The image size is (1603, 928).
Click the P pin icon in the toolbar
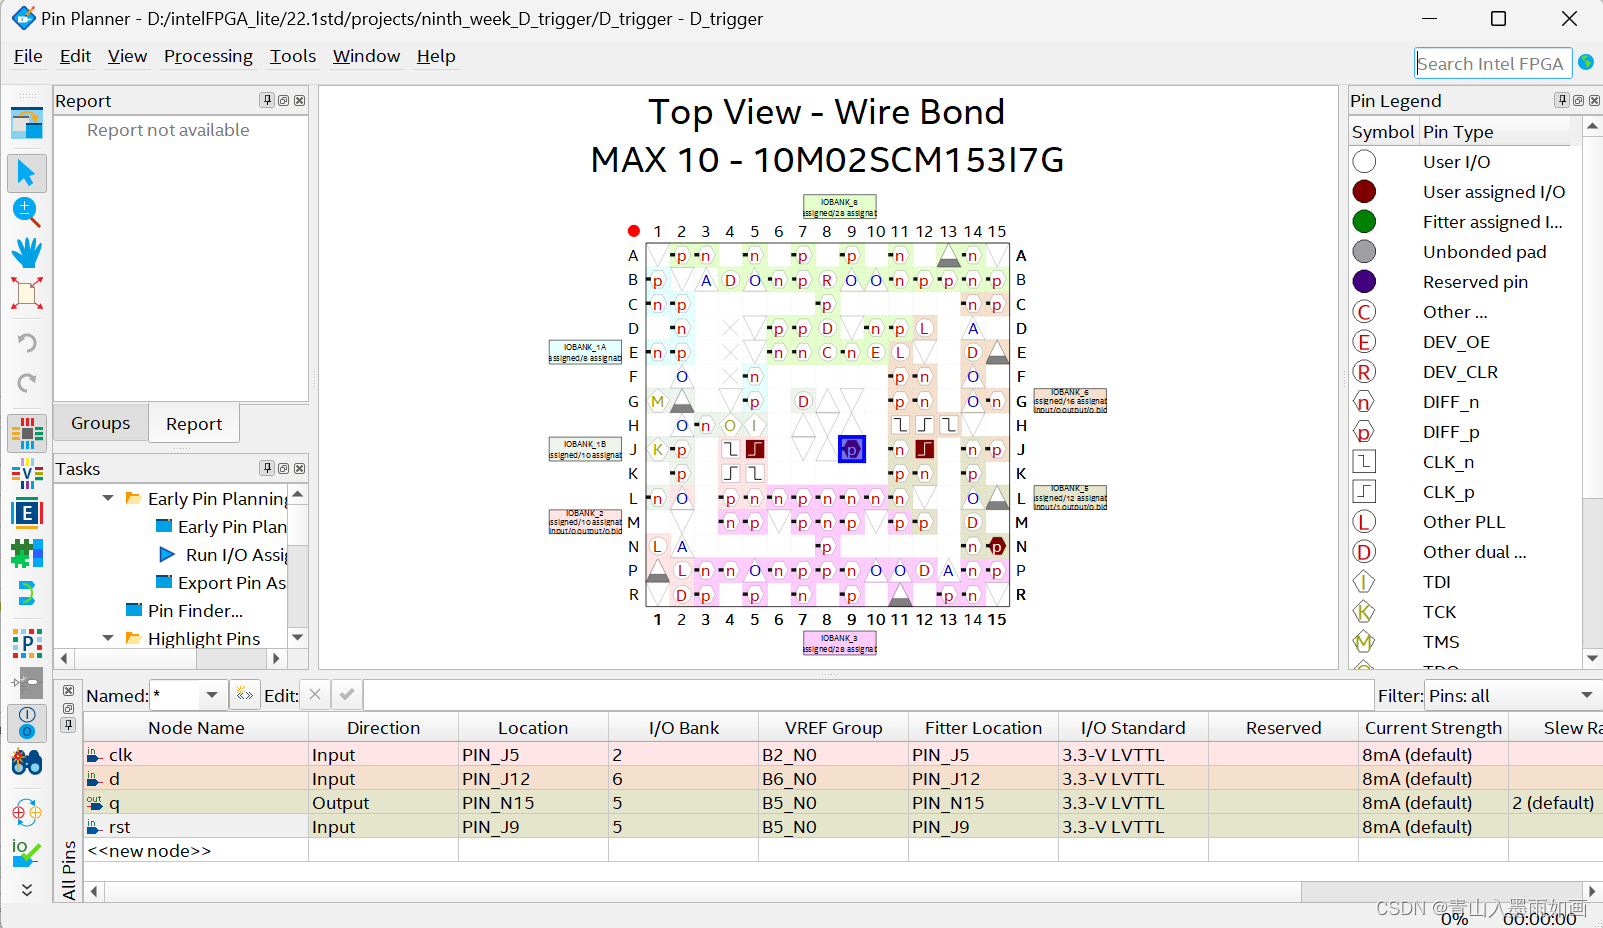coord(27,642)
